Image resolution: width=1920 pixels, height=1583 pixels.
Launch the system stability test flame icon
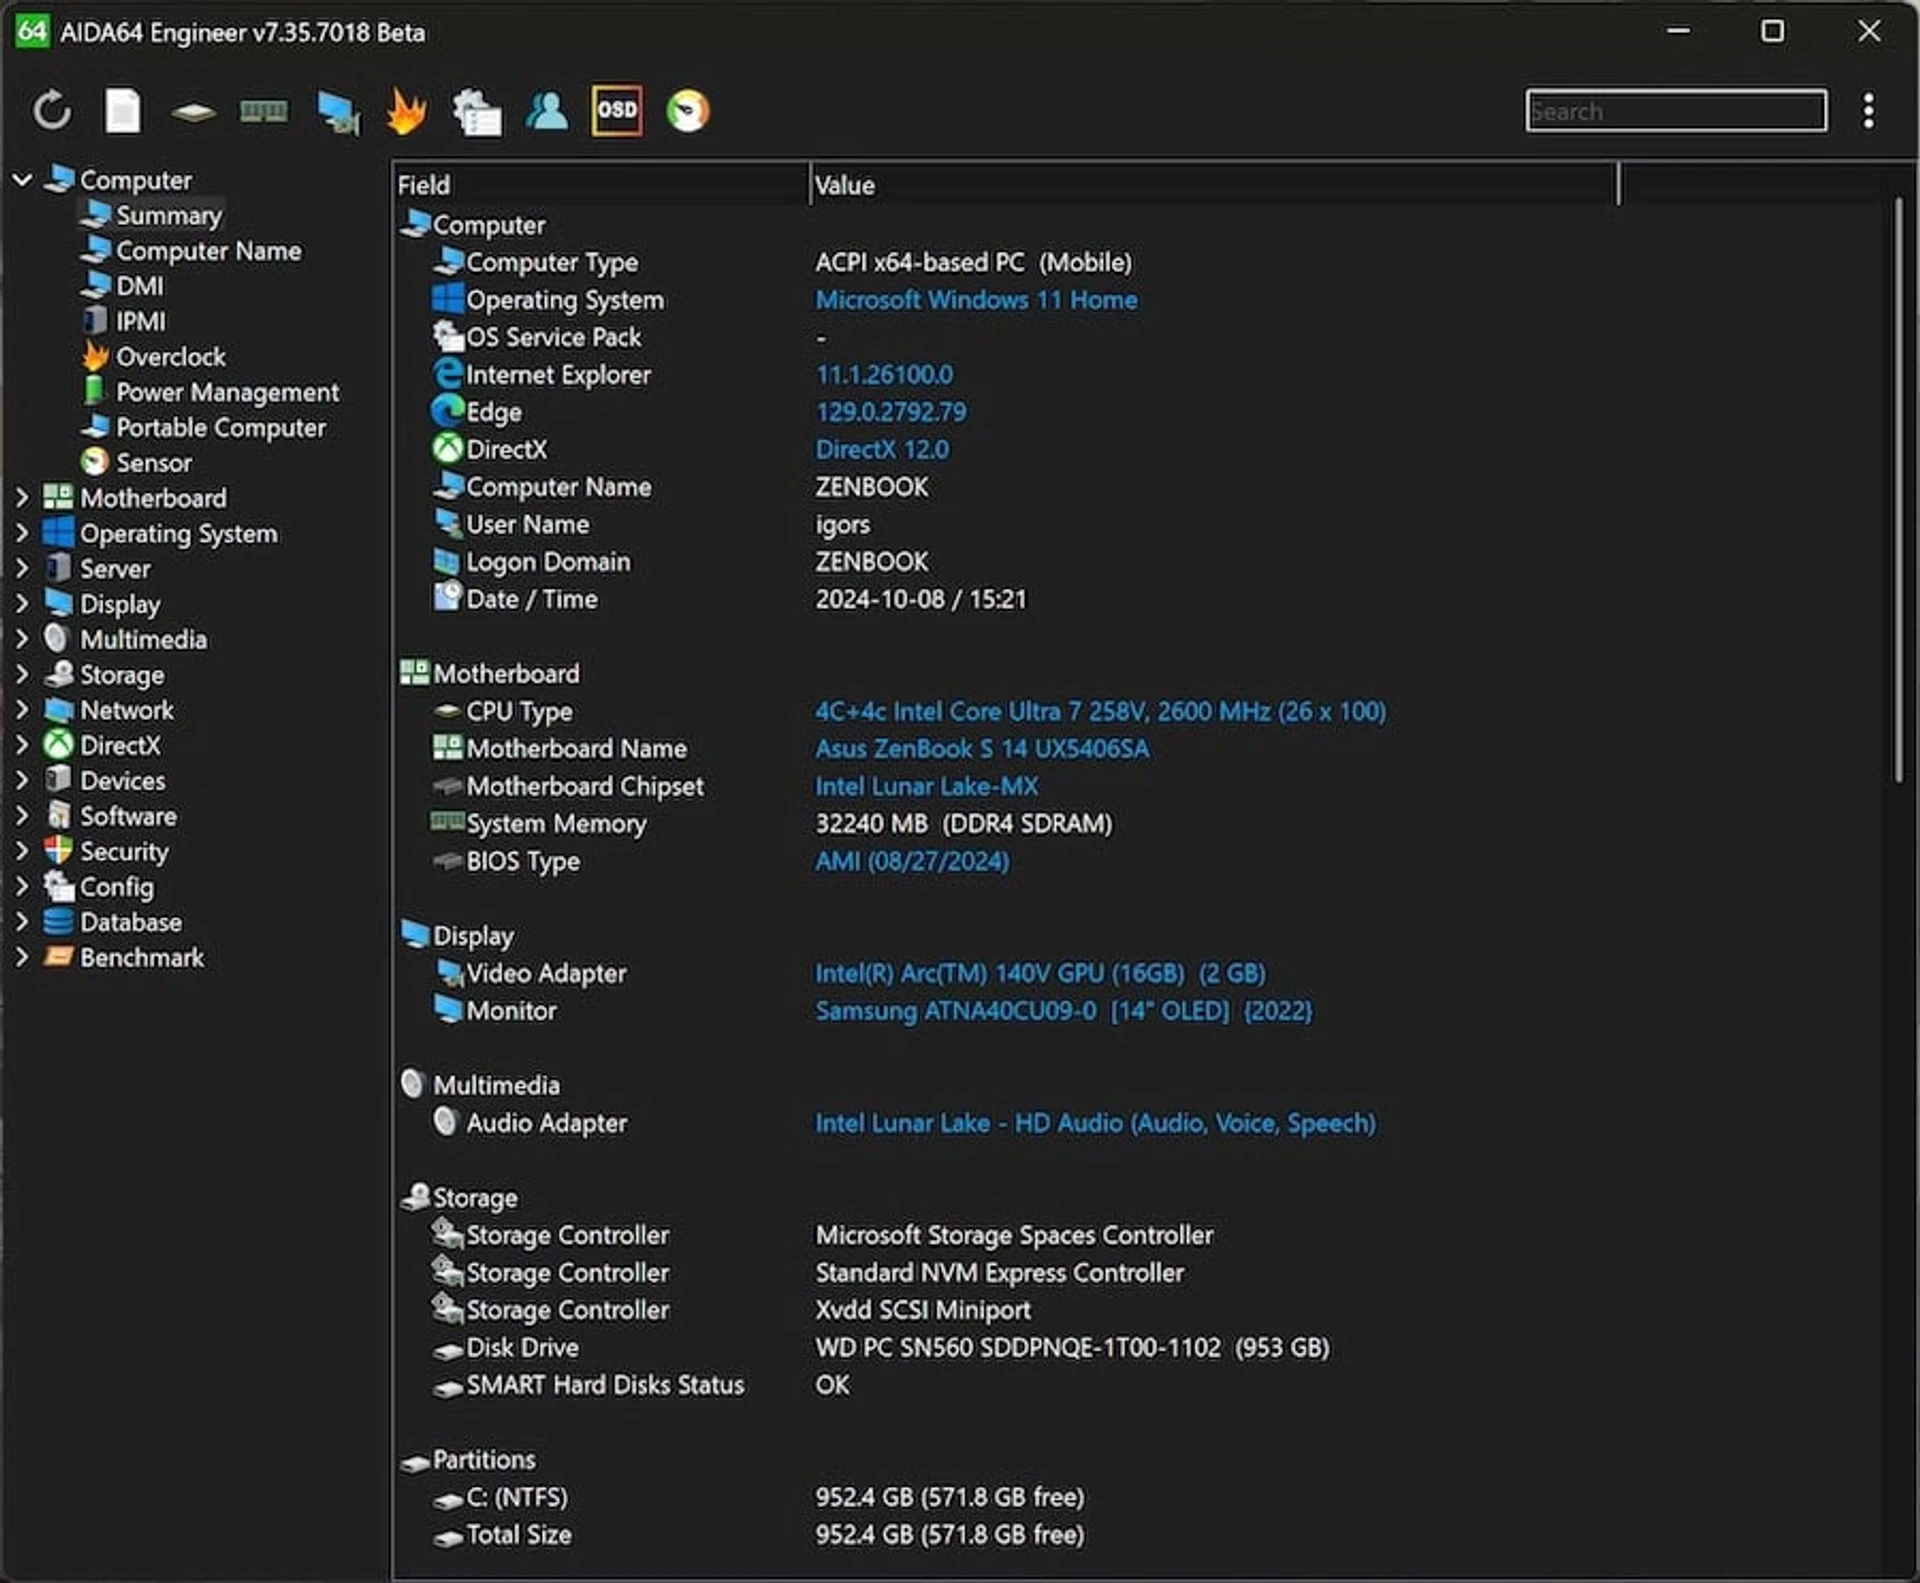tap(407, 111)
